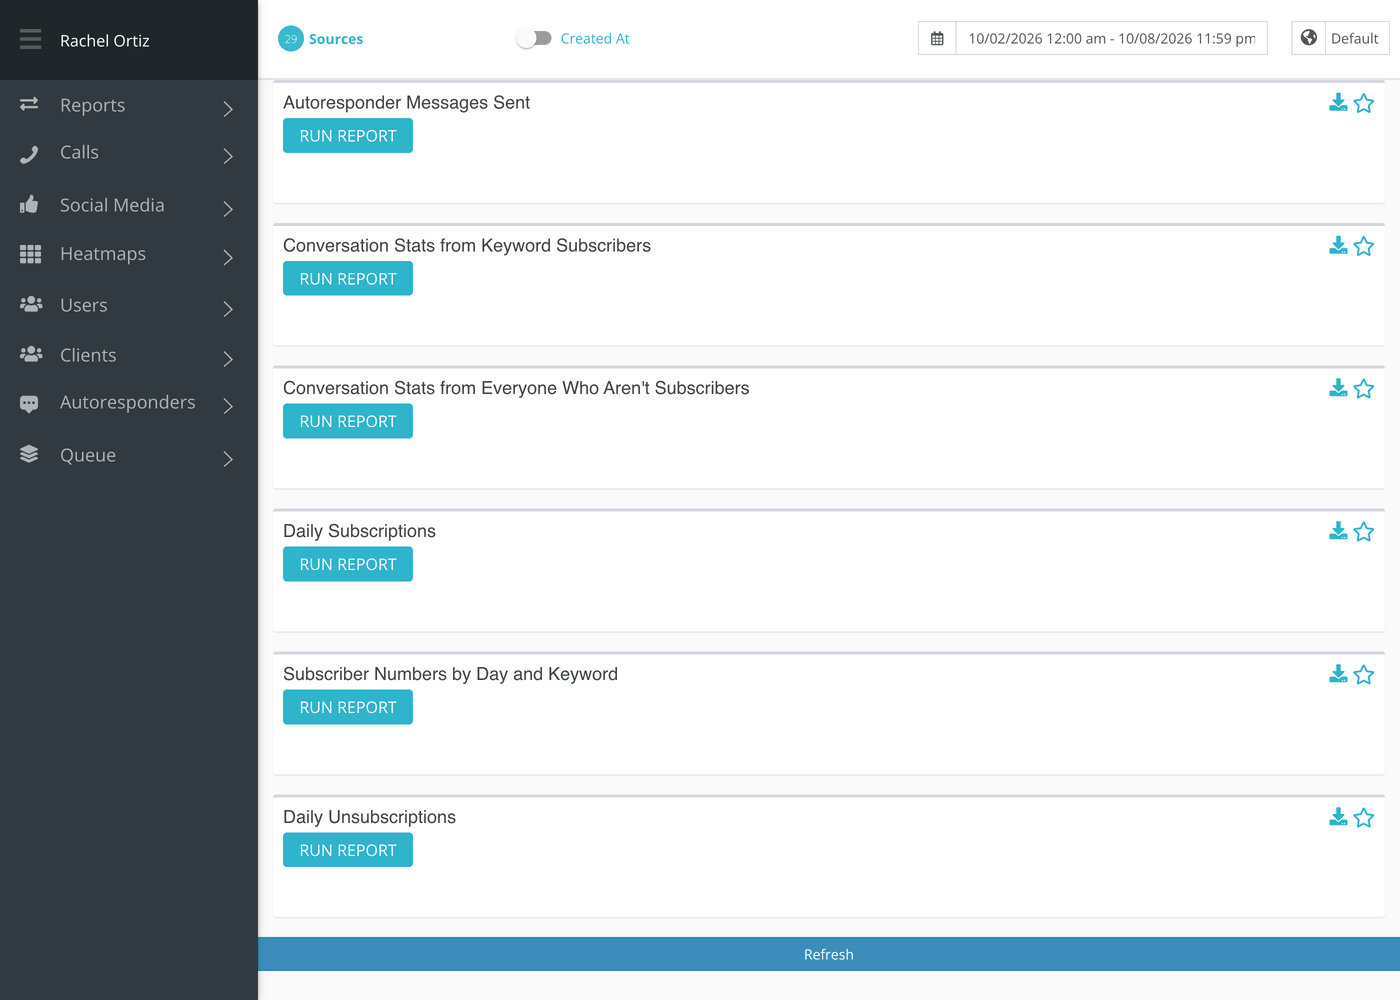The image size is (1400, 1000).
Task: Run the Daily Subscriptions report
Action: [348, 564]
